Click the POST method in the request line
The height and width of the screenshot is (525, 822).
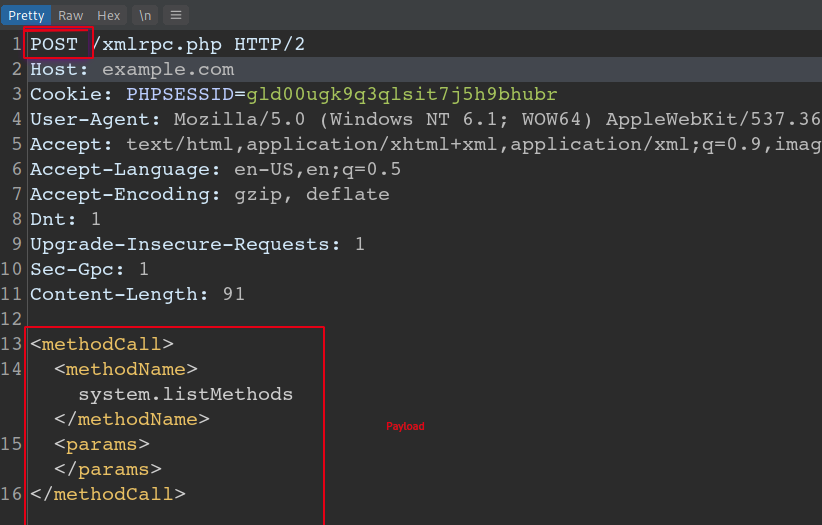[54, 45]
